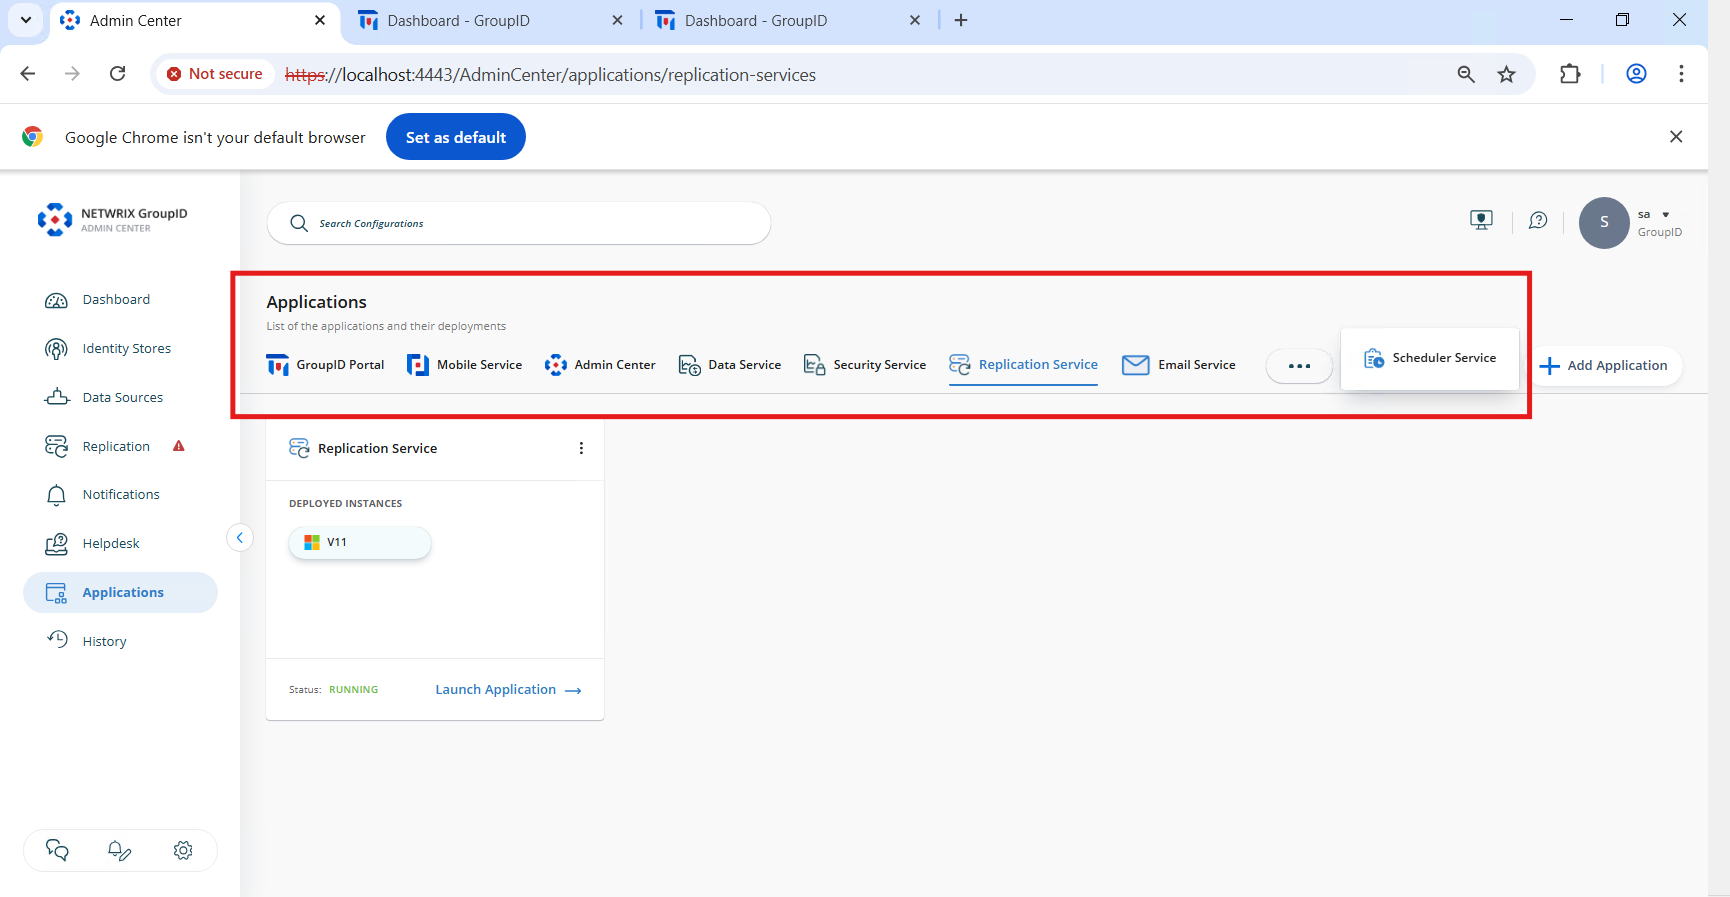1730x897 pixels.
Task: Switch to the GroupID Portal tab
Action: 325,365
